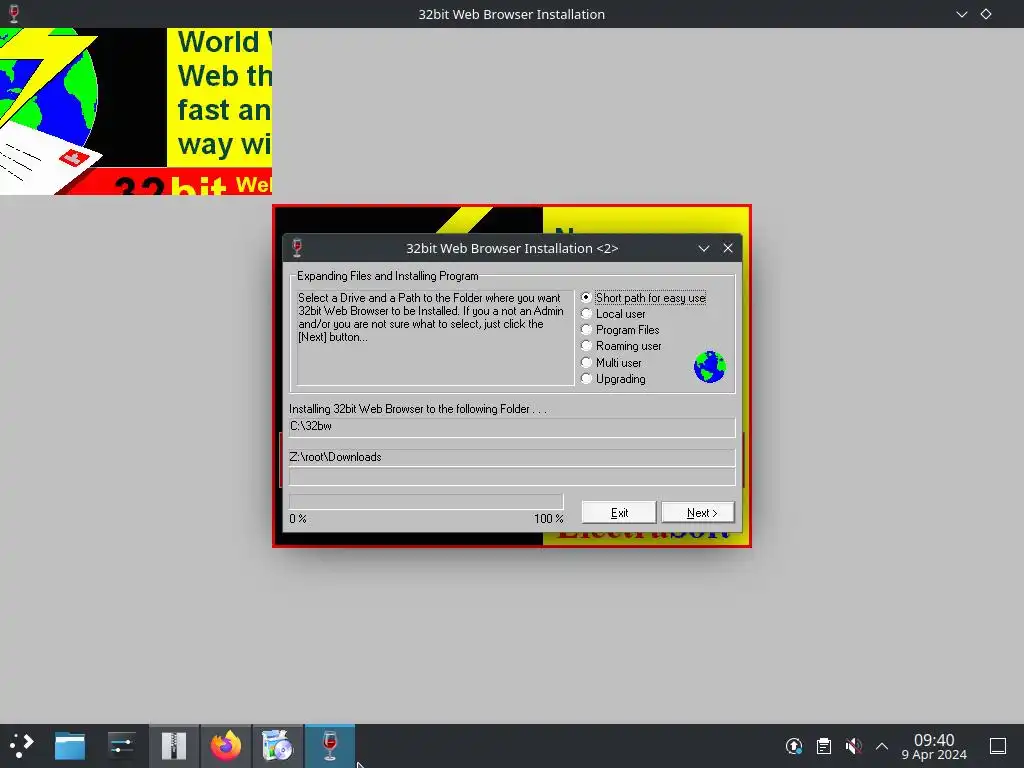Viewport: 1024px width, 768px height.
Task: Restore the main installation window with diamond button
Action: click(986, 14)
